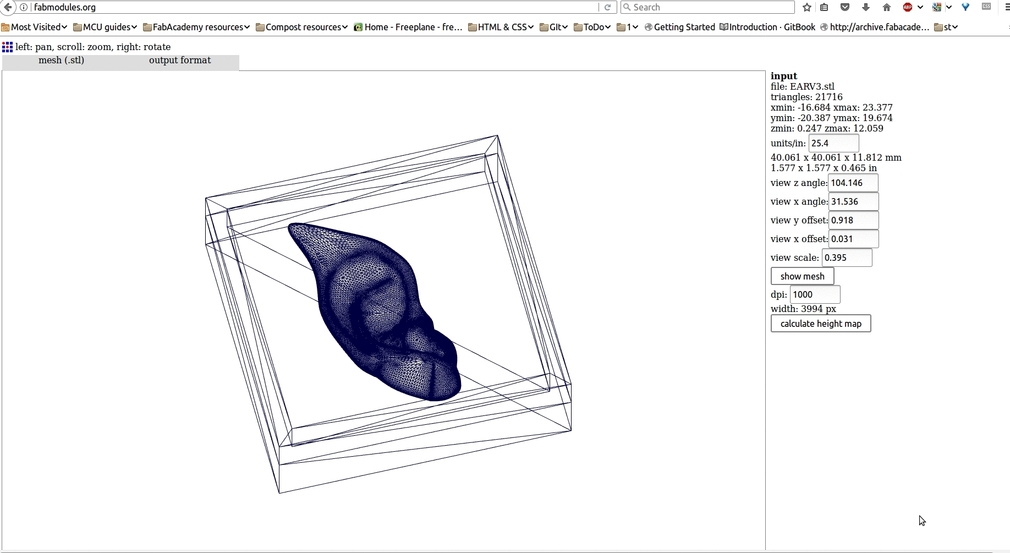The image size is (1010, 553).
Task: Click the Adblock Plus stop-sign icon
Action: pyautogui.click(x=908, y=7)
